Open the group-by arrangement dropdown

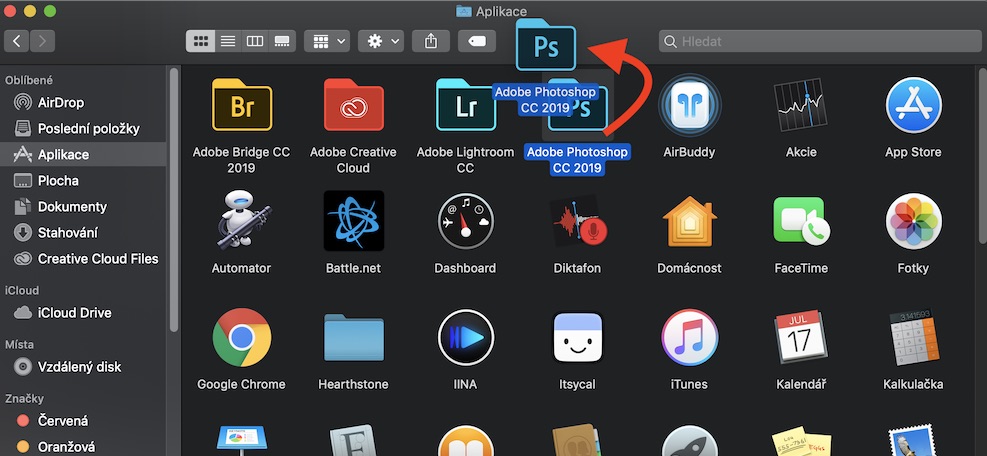coord(327,41)
